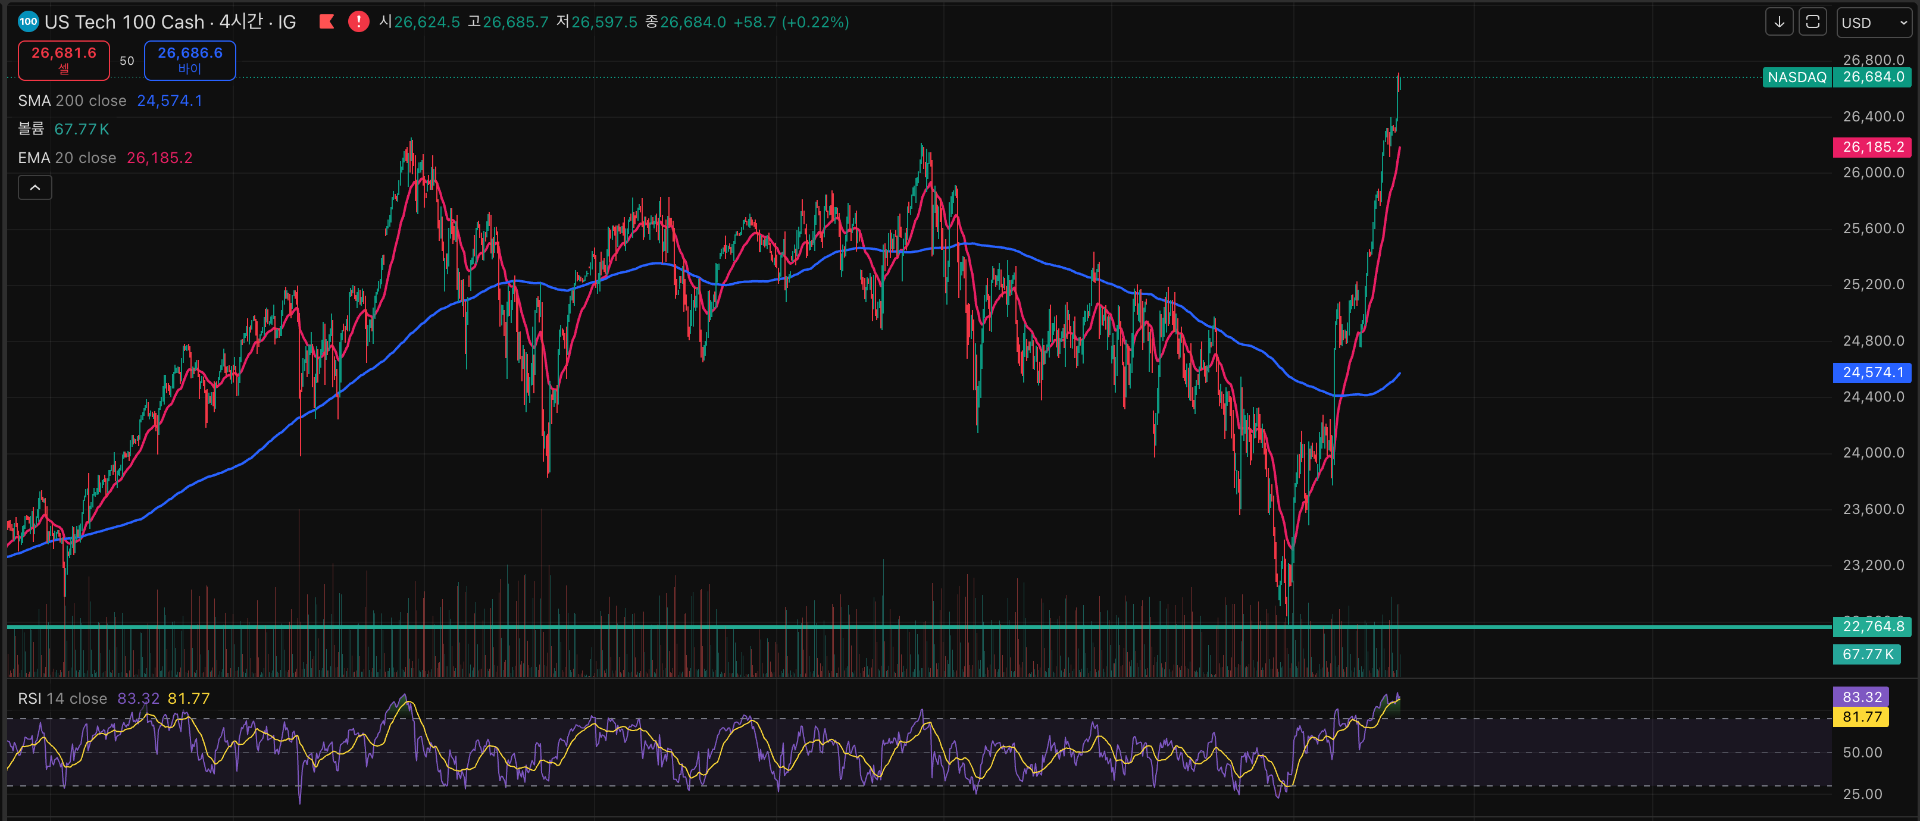Select the EMA 20 close indicator legend

point(67,158)
